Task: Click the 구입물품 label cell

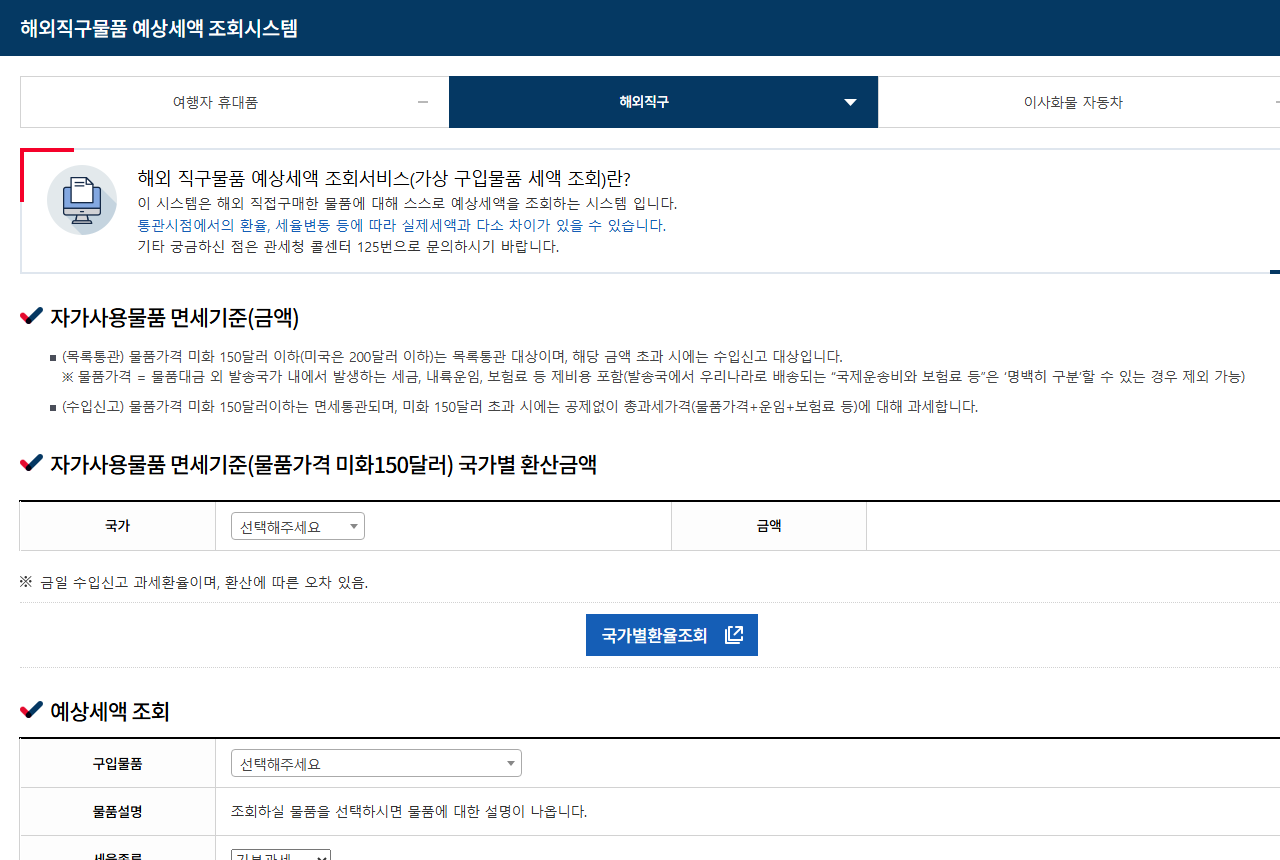Action: point(118,763)
